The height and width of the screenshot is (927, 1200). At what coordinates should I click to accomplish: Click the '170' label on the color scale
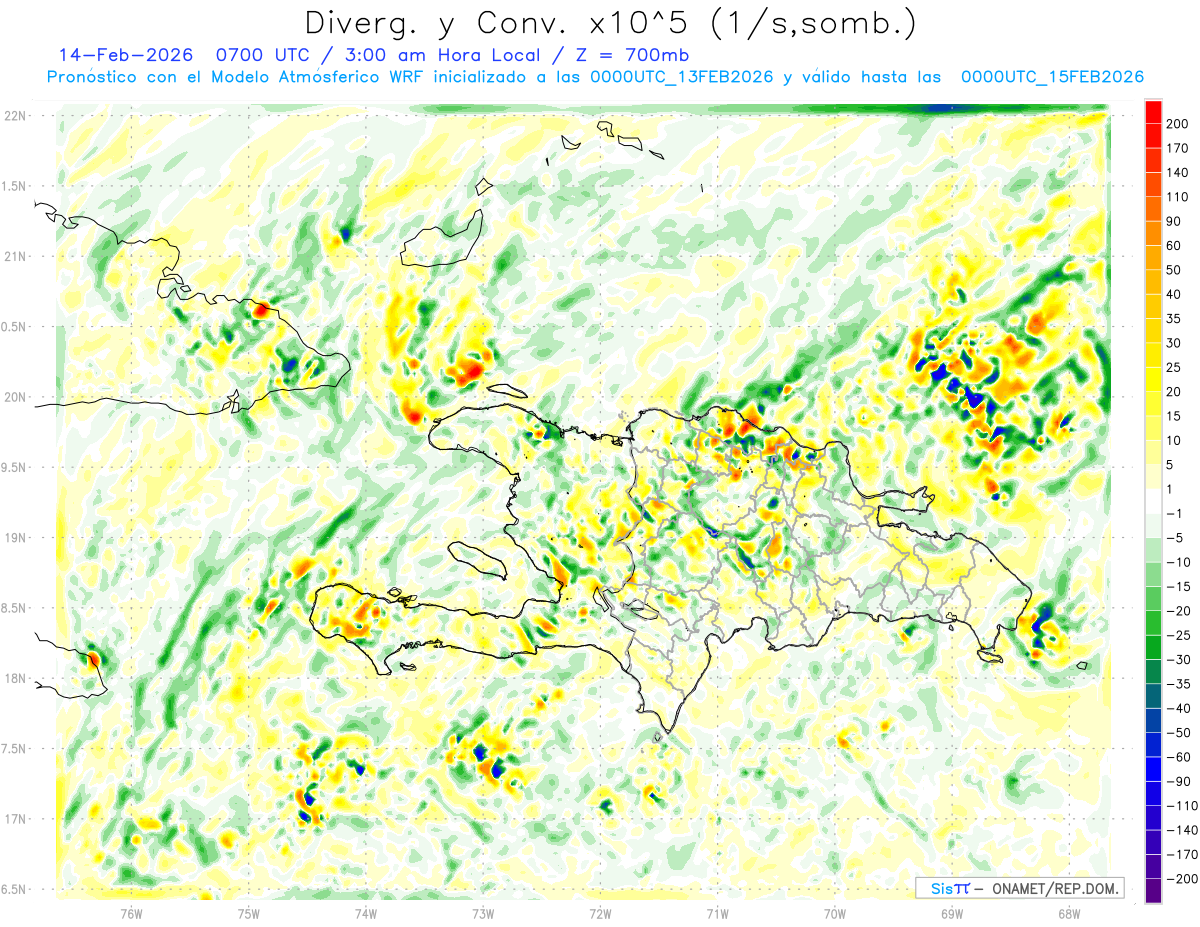point(1179,148)
